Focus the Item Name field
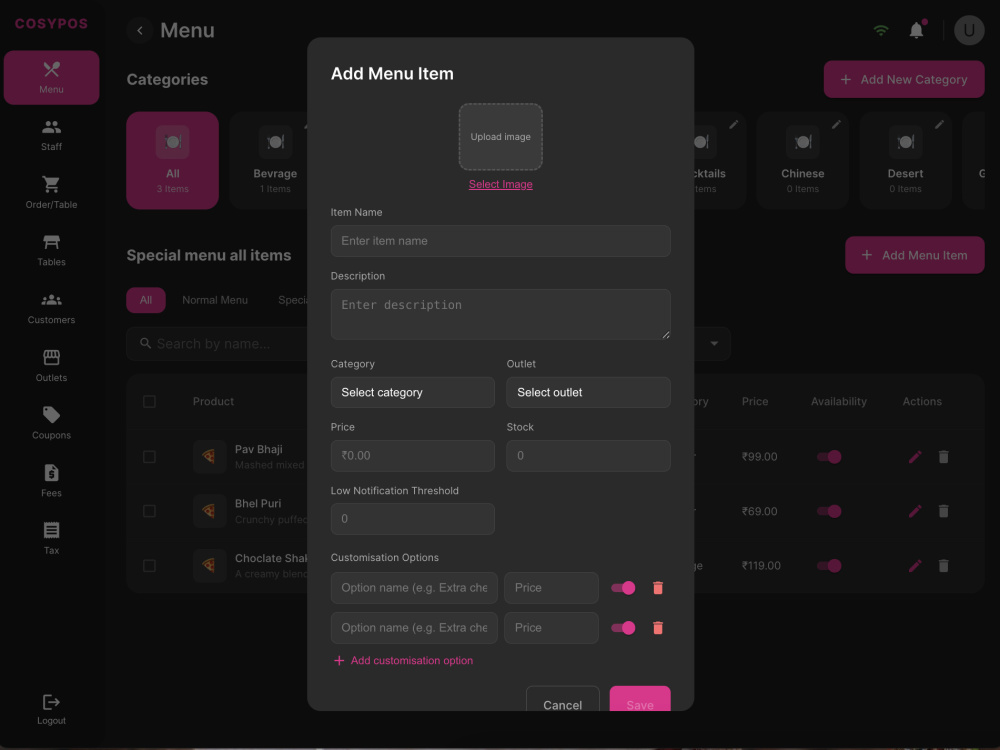The image size is (1000, 750). pos(501,241)
